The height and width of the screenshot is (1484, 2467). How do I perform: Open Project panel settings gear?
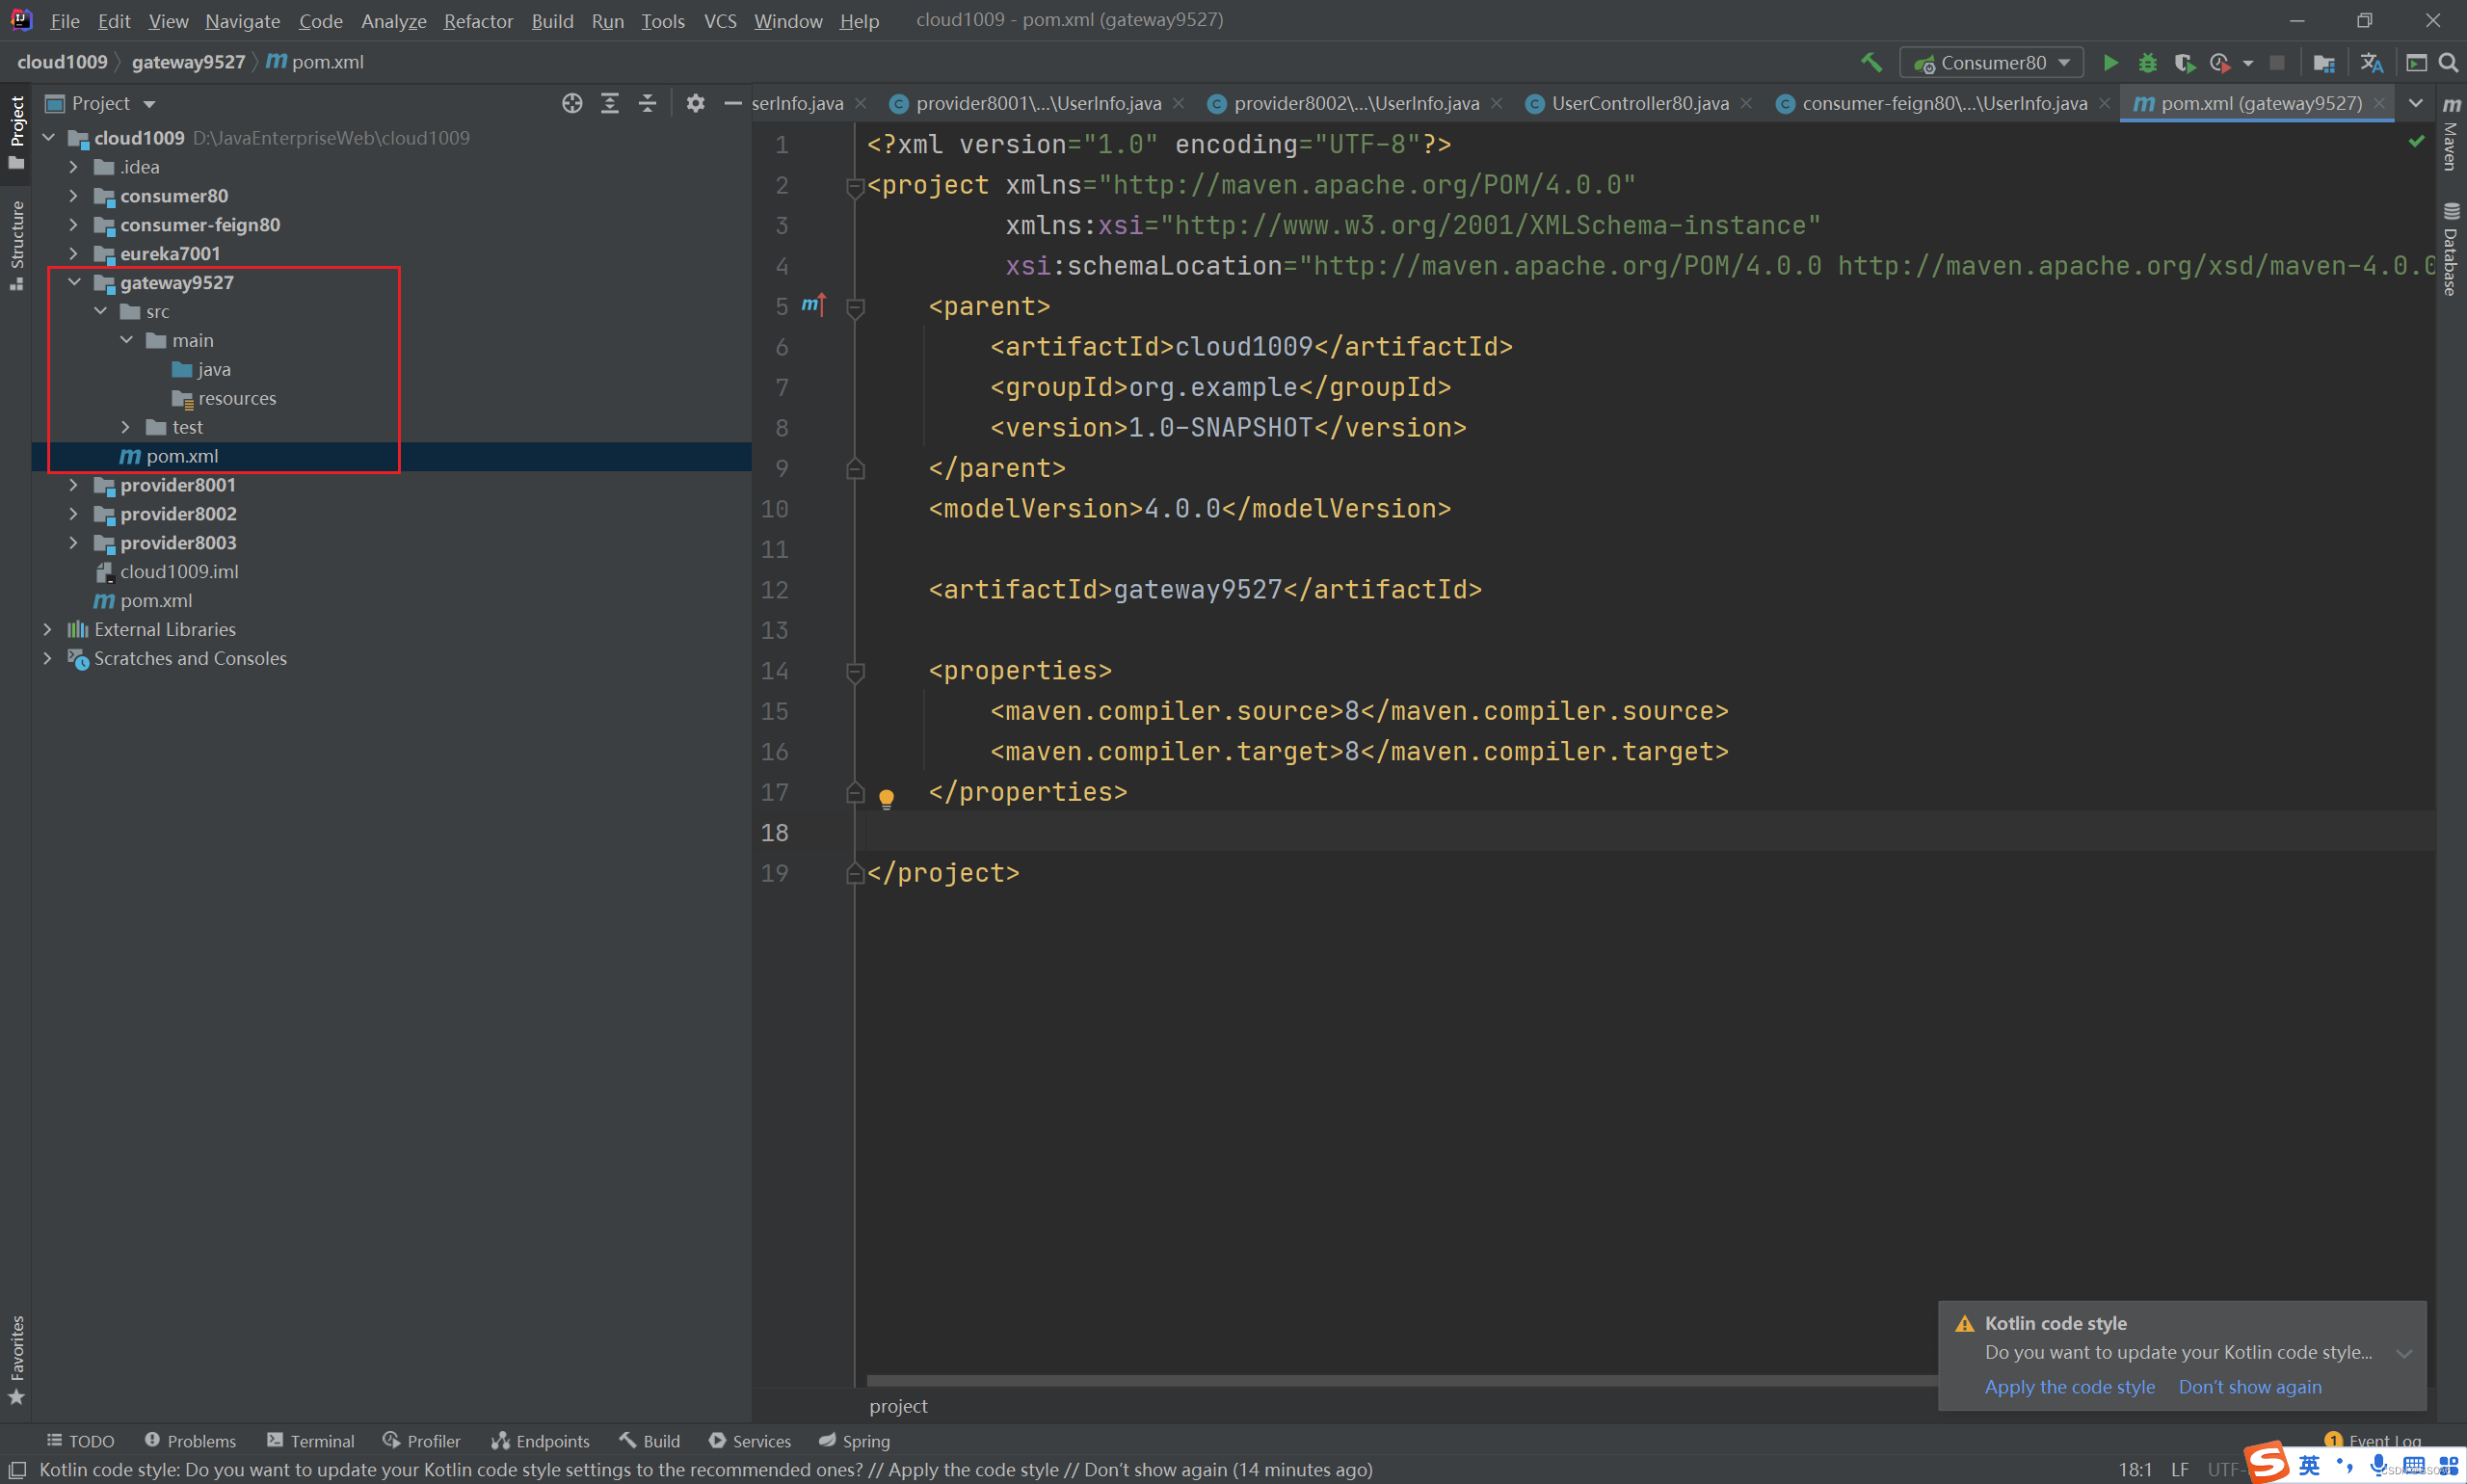point(696,103)
